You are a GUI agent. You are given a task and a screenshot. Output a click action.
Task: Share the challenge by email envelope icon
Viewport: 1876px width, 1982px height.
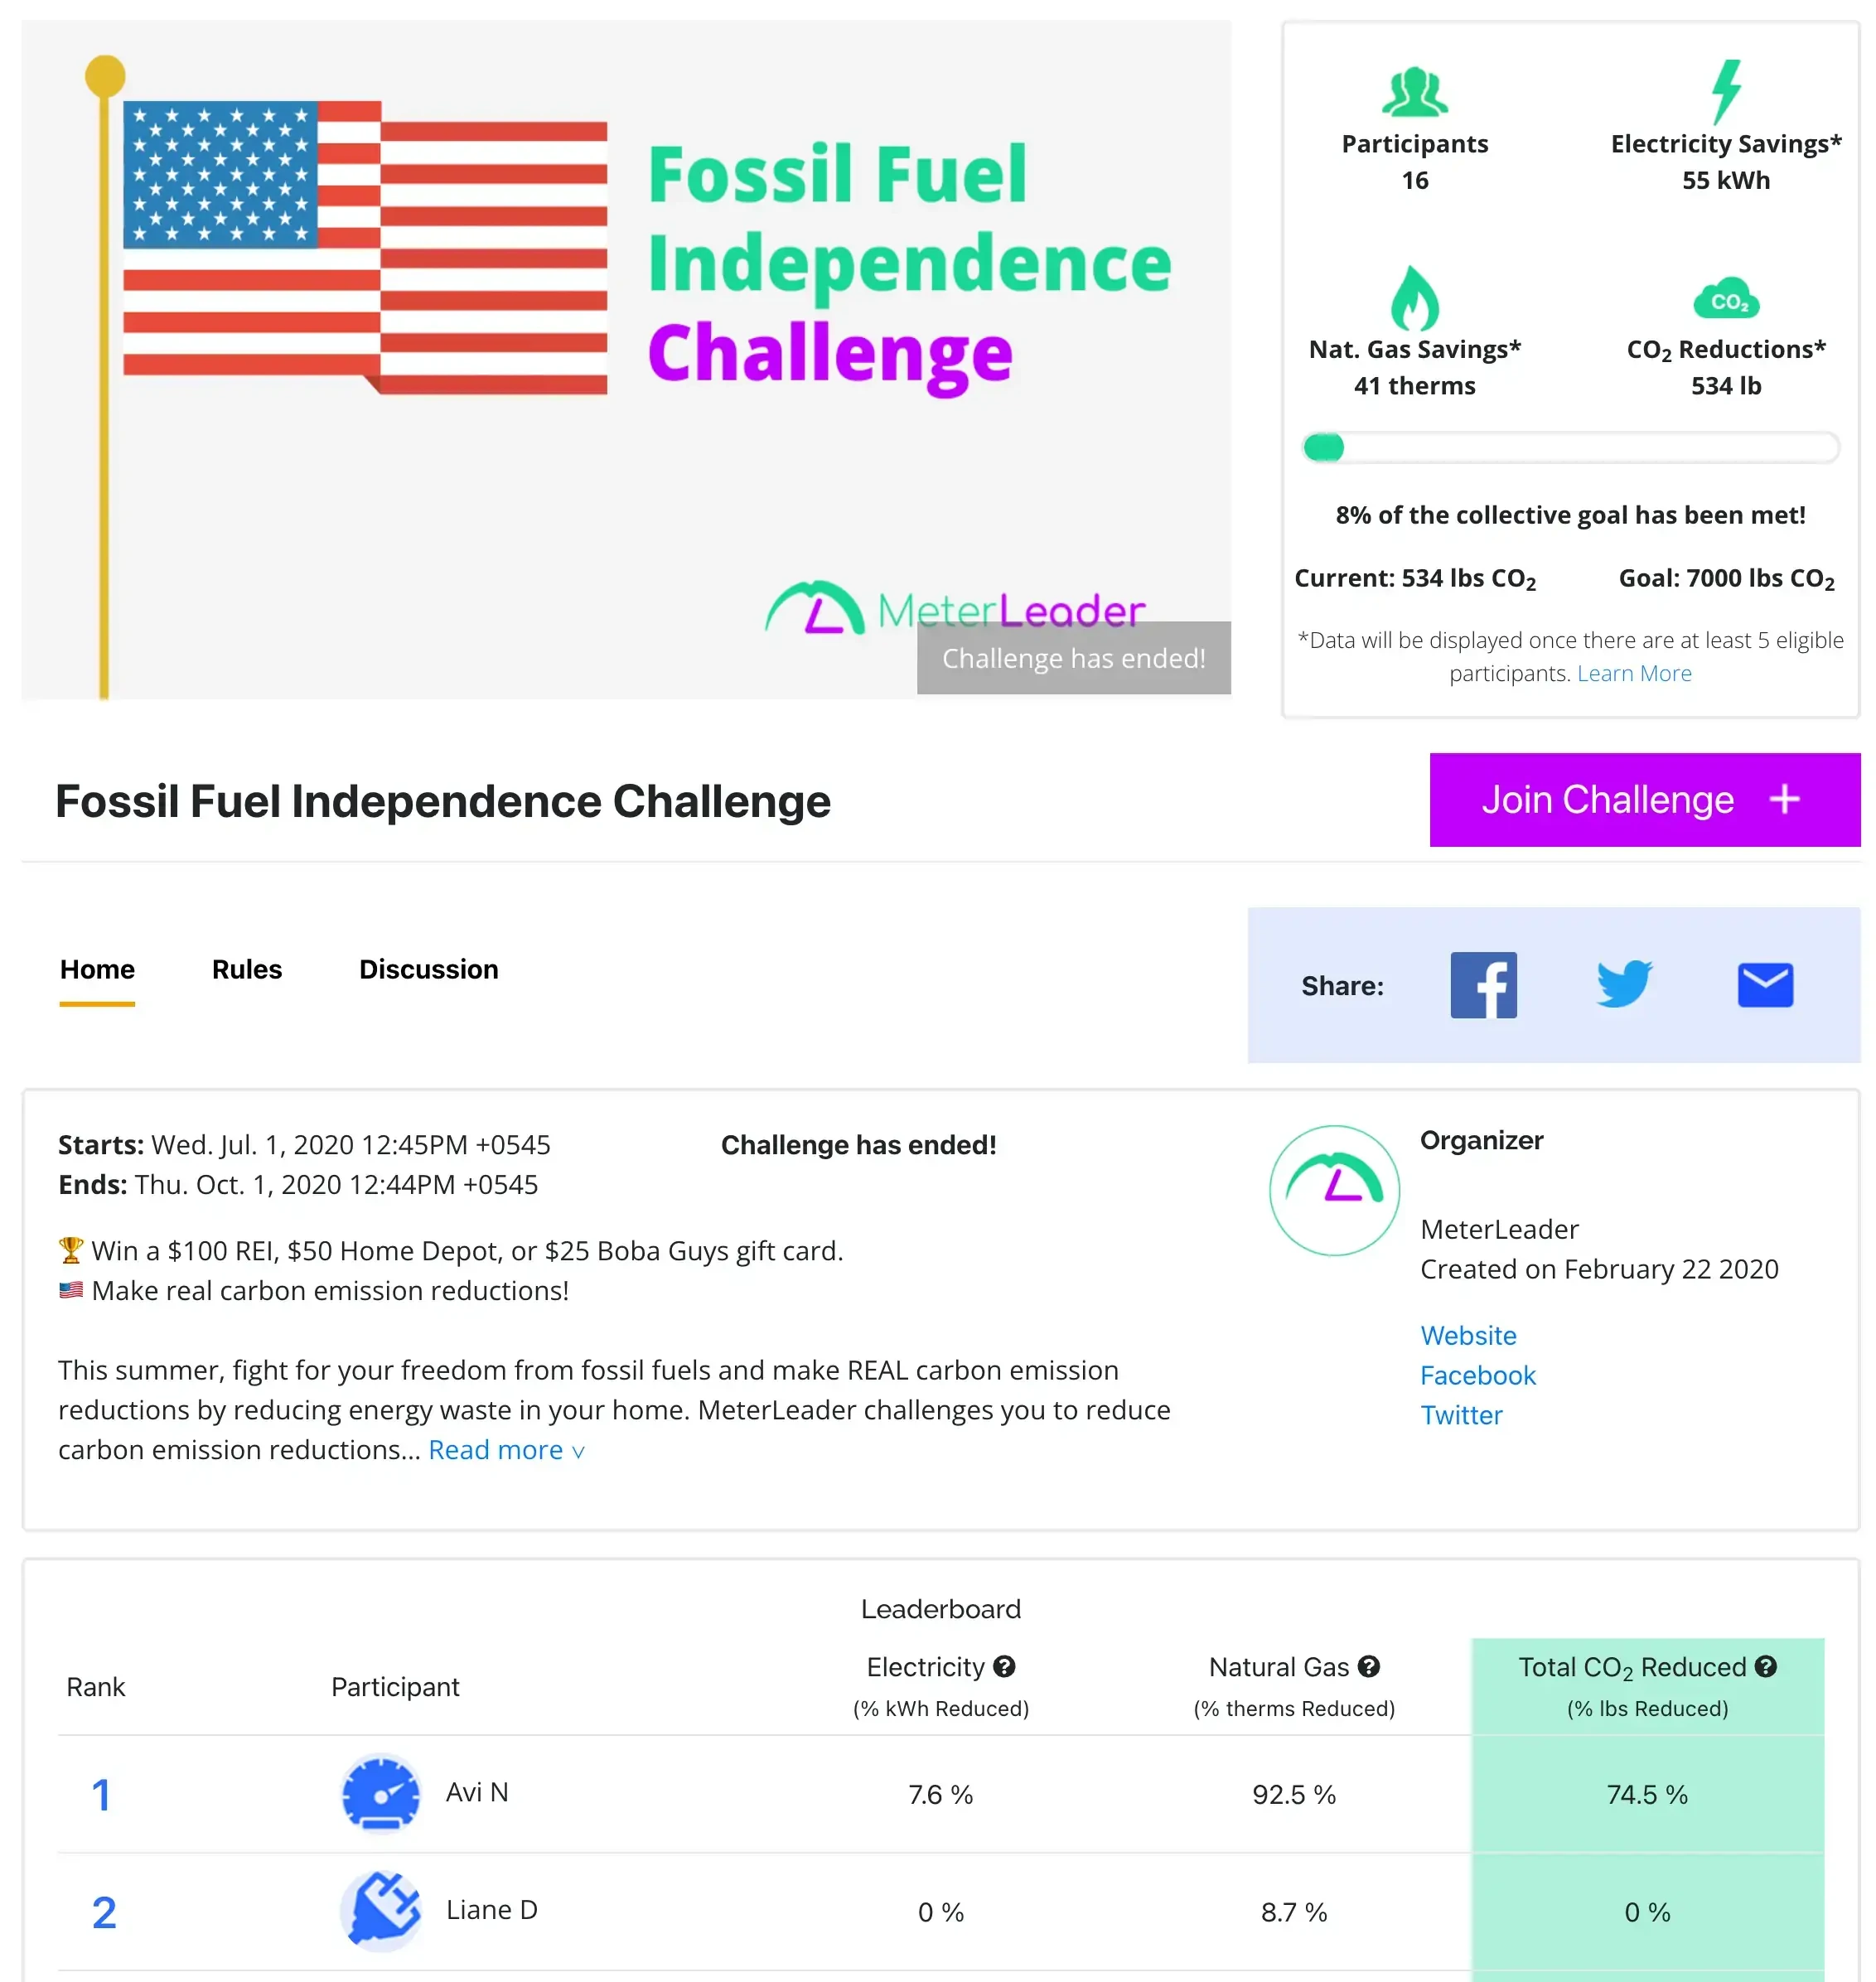coord(1765,985)
